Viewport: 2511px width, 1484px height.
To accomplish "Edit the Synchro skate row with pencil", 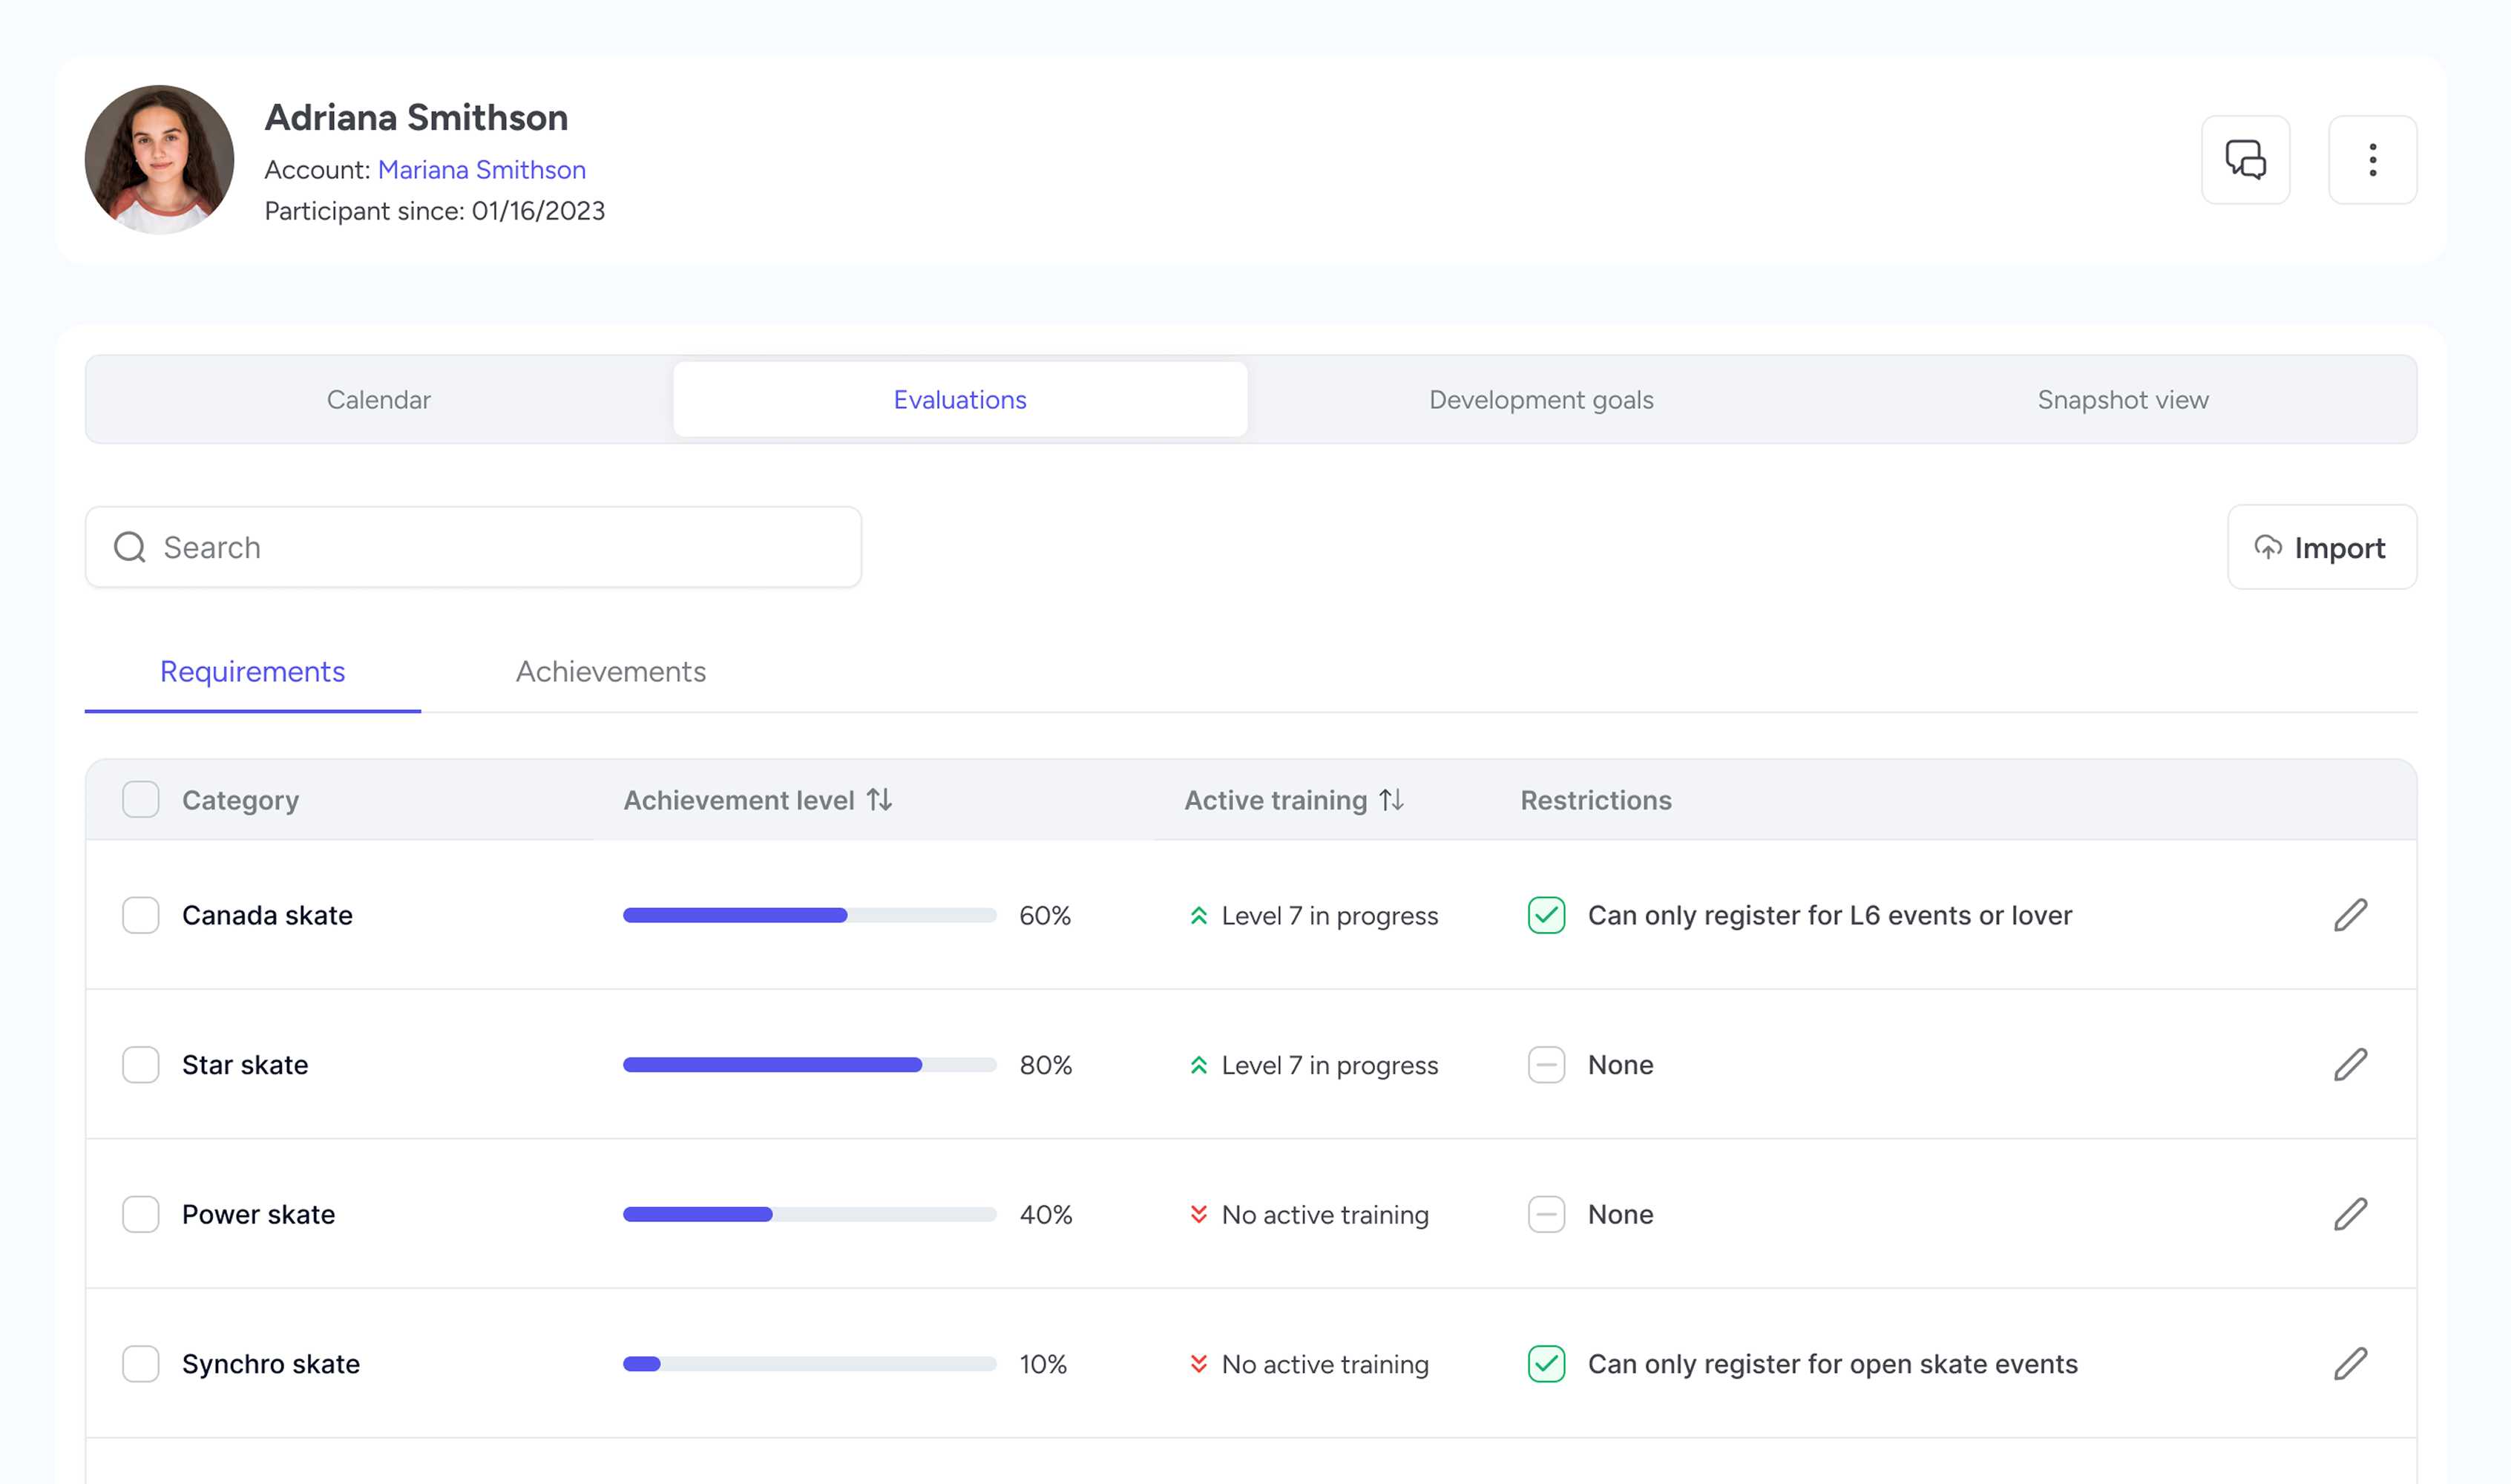I will [2350, 1363].
